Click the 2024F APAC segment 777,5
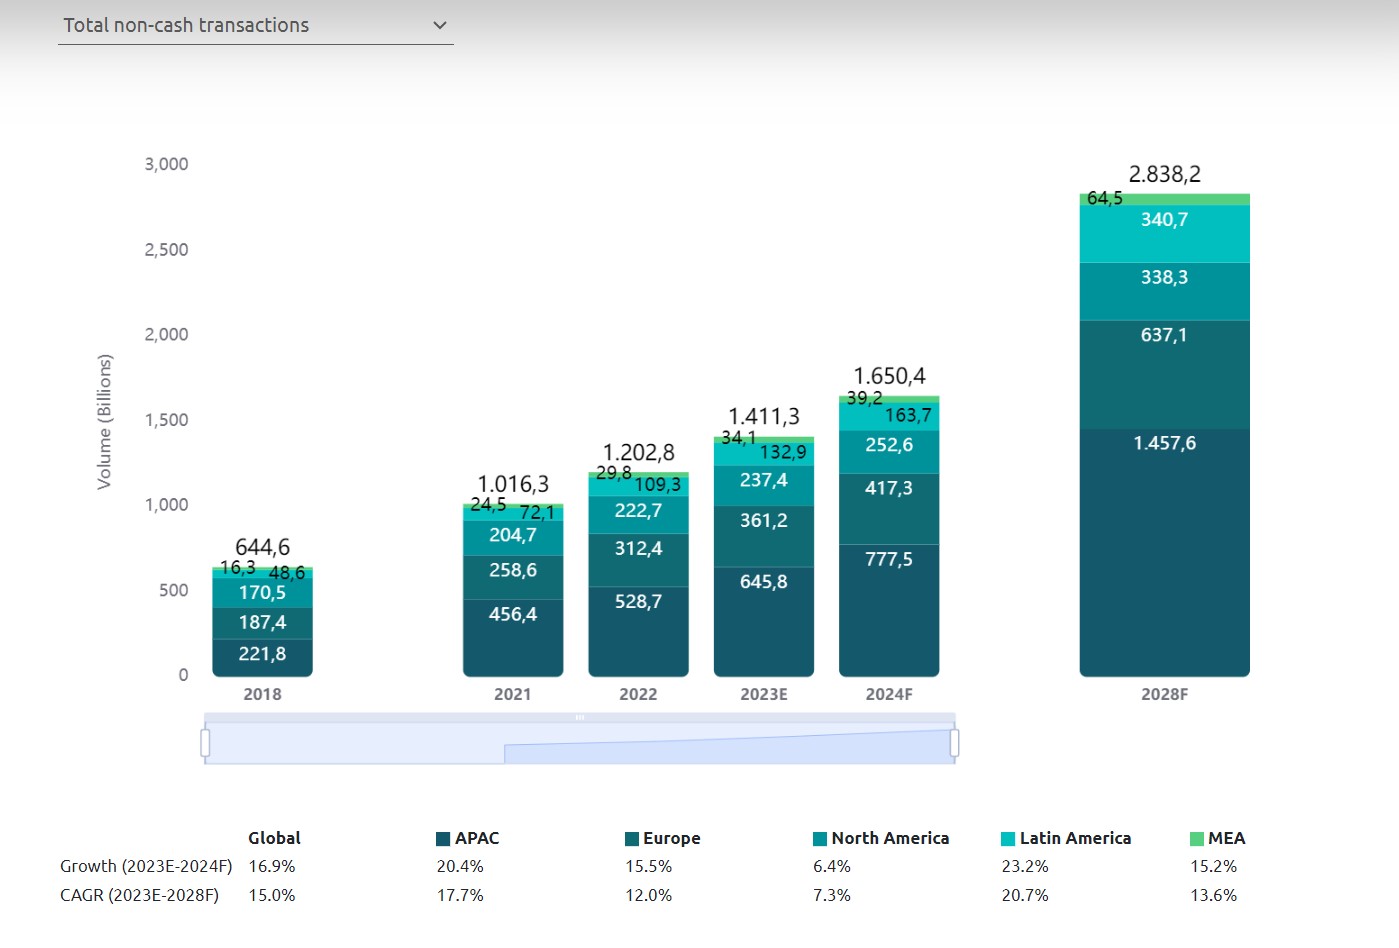Image resolution: width=1399 pixels, height=948 pixels. pyautogui.click(x=889, y=610)
